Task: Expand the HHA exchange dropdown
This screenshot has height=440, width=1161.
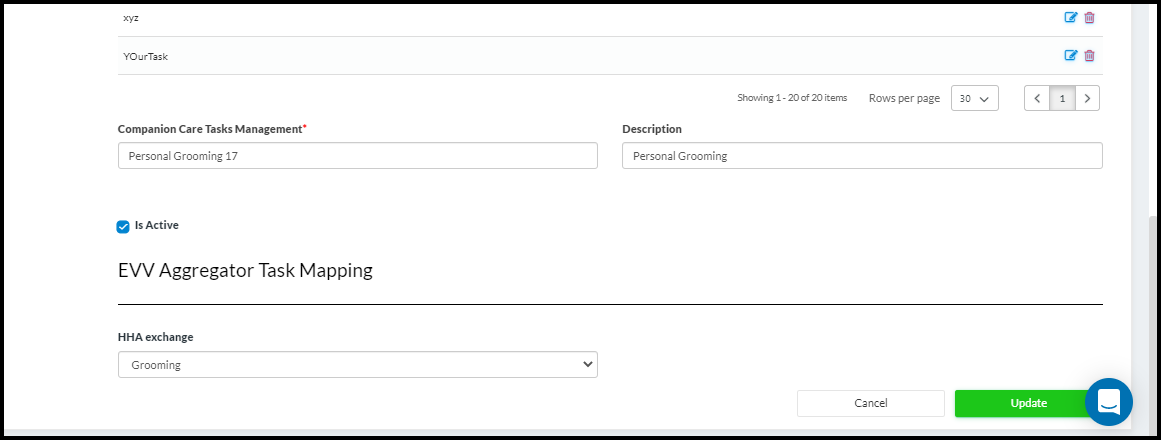Action: 357,365
